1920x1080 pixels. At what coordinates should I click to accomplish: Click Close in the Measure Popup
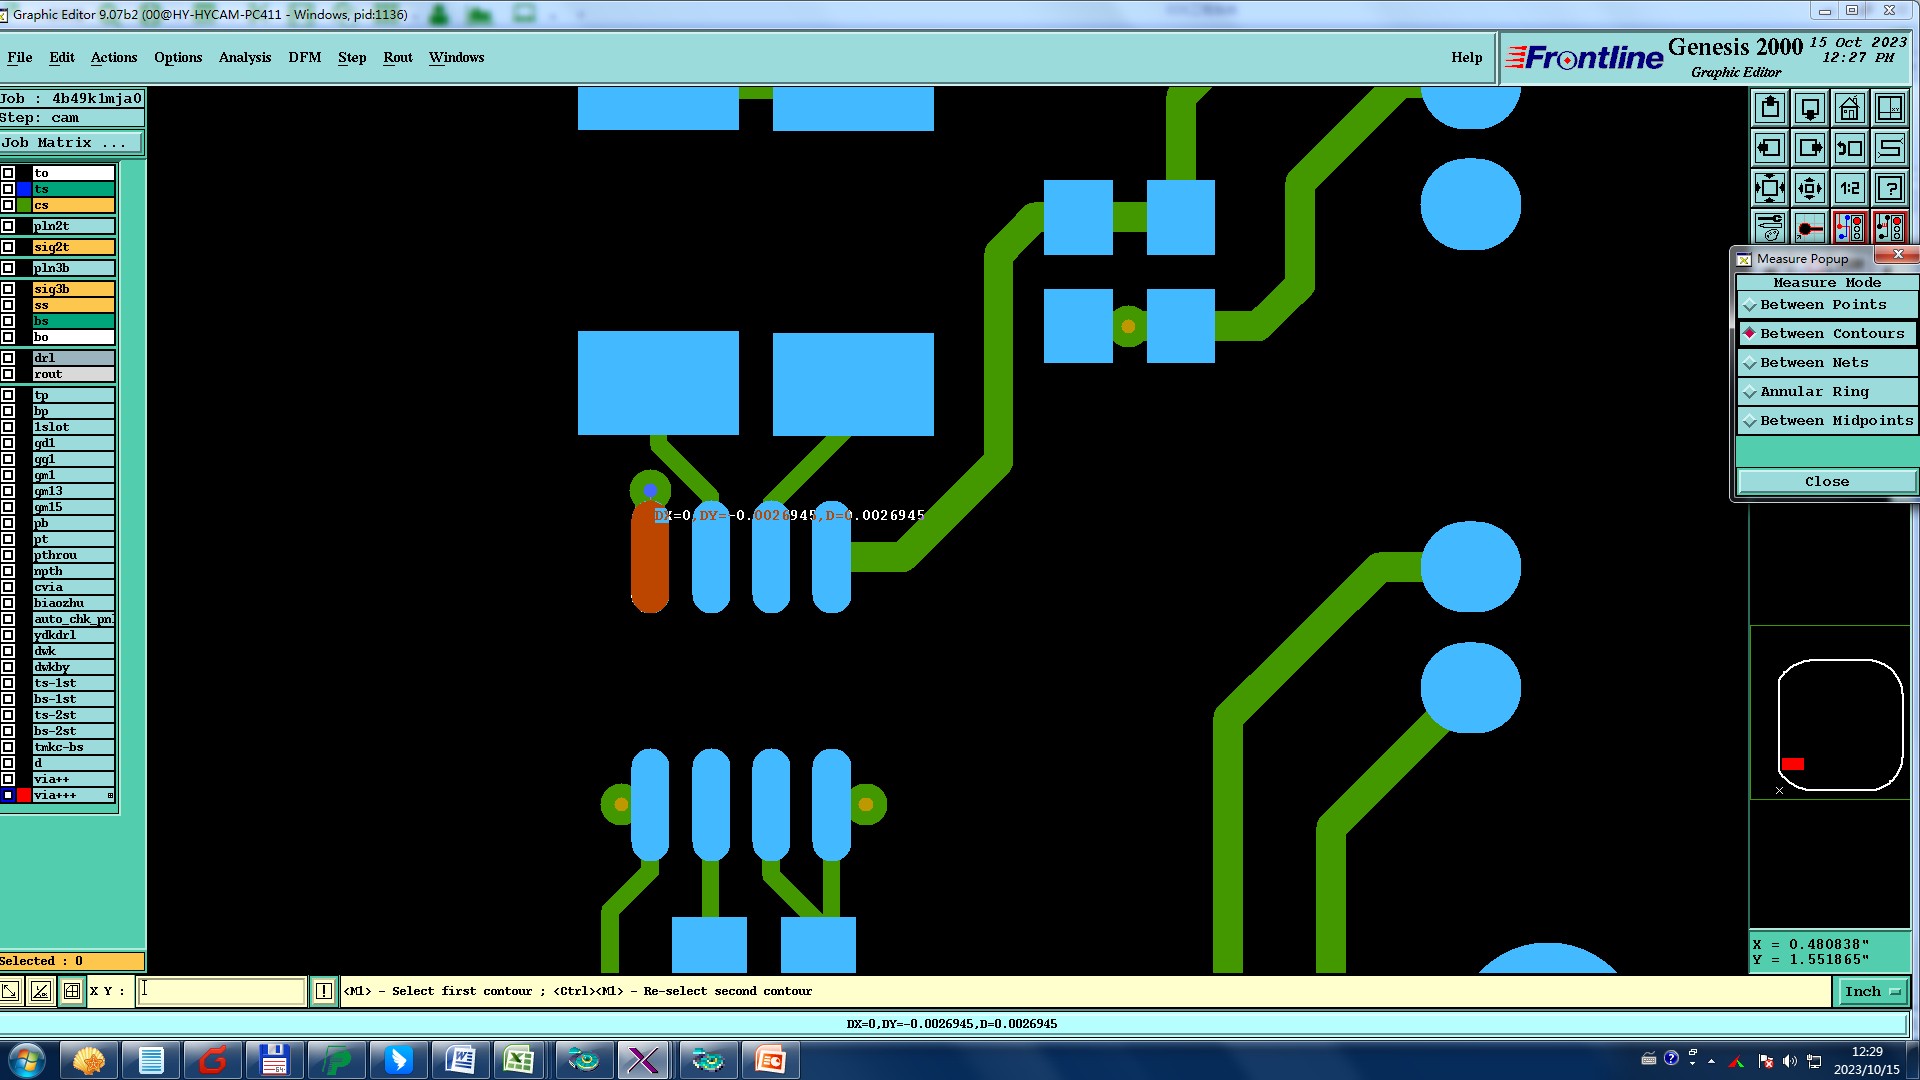1826,482
